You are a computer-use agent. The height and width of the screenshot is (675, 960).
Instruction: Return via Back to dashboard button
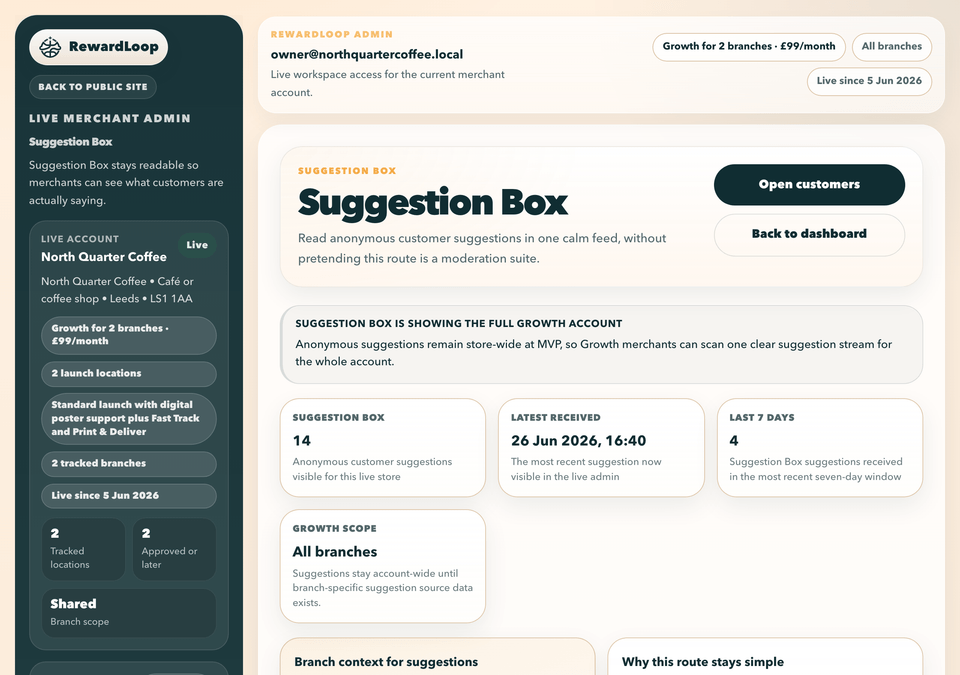[x=809, y=234]
